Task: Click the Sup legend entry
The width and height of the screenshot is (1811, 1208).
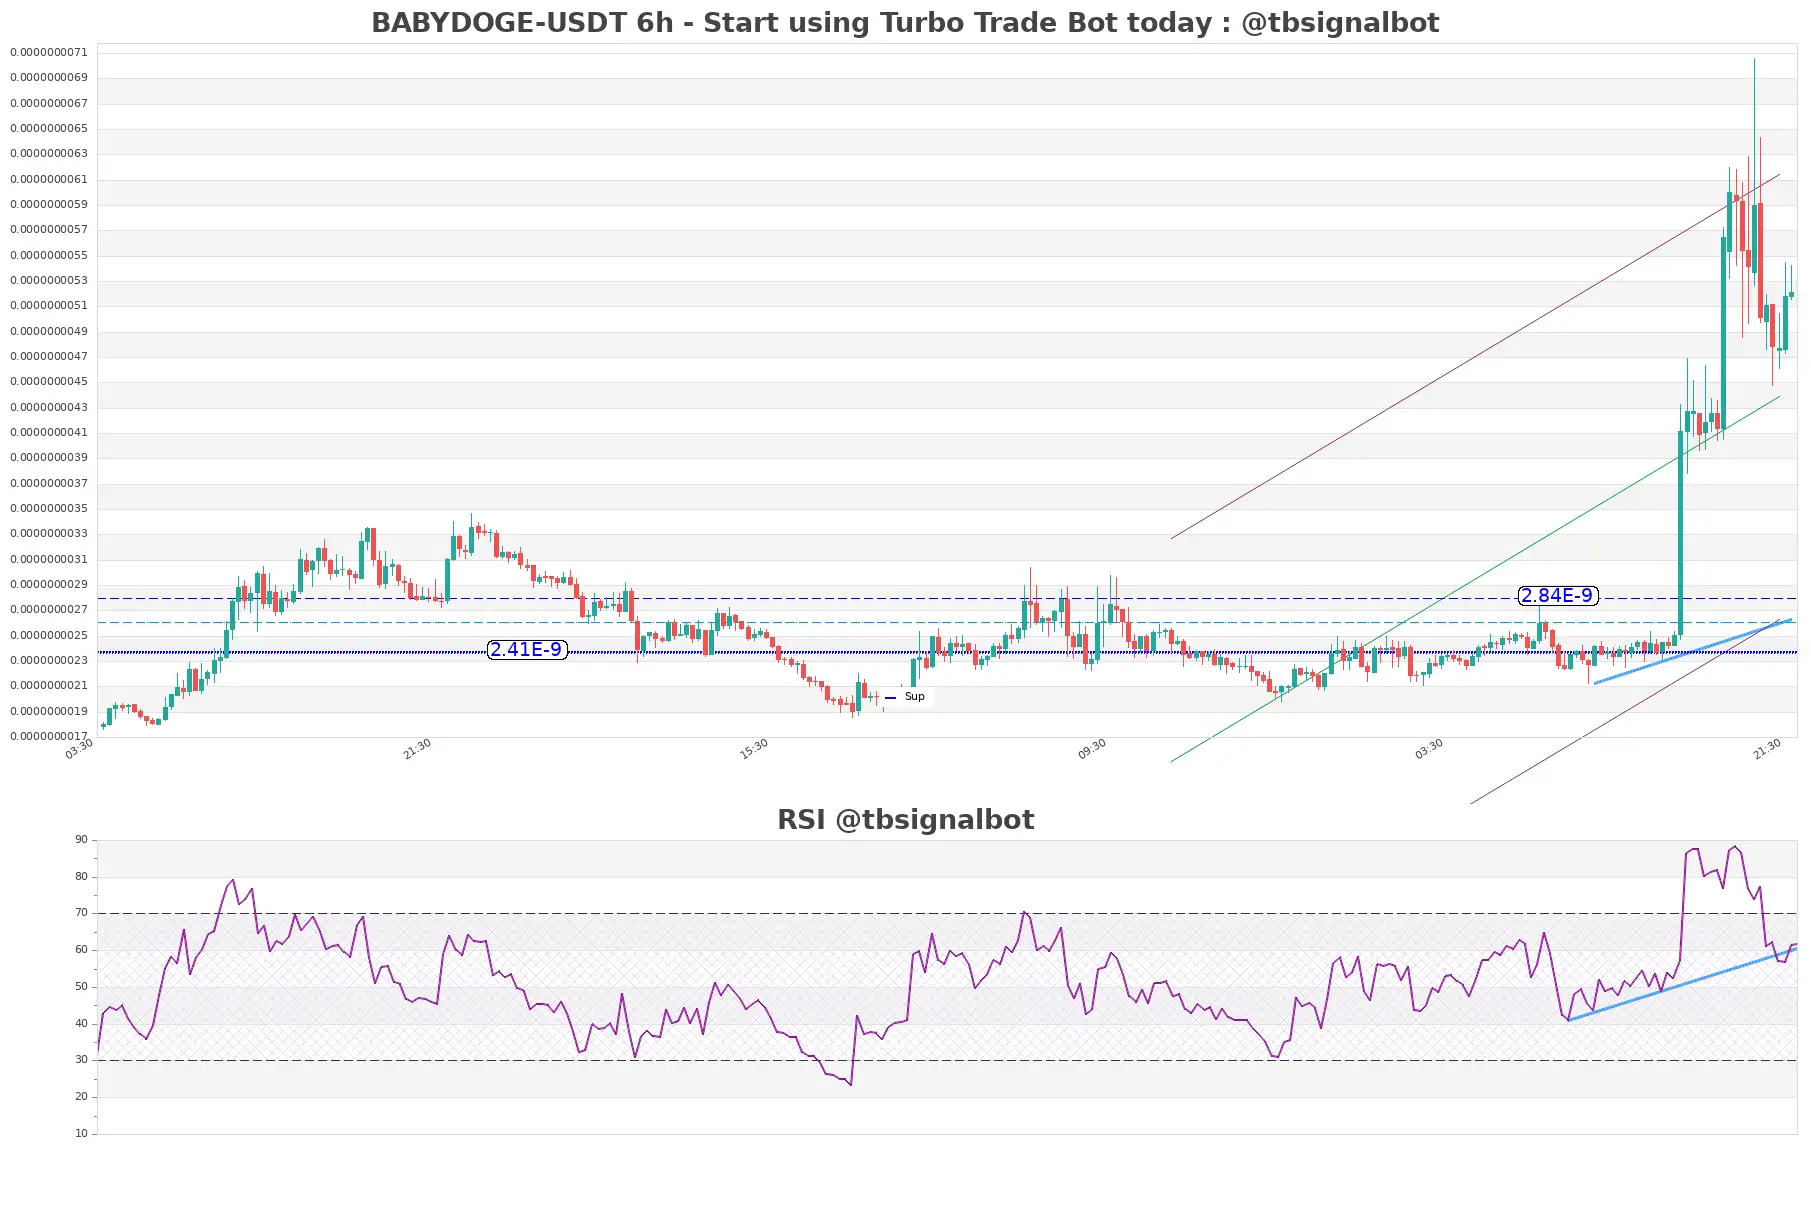Action: coord(907,697)
